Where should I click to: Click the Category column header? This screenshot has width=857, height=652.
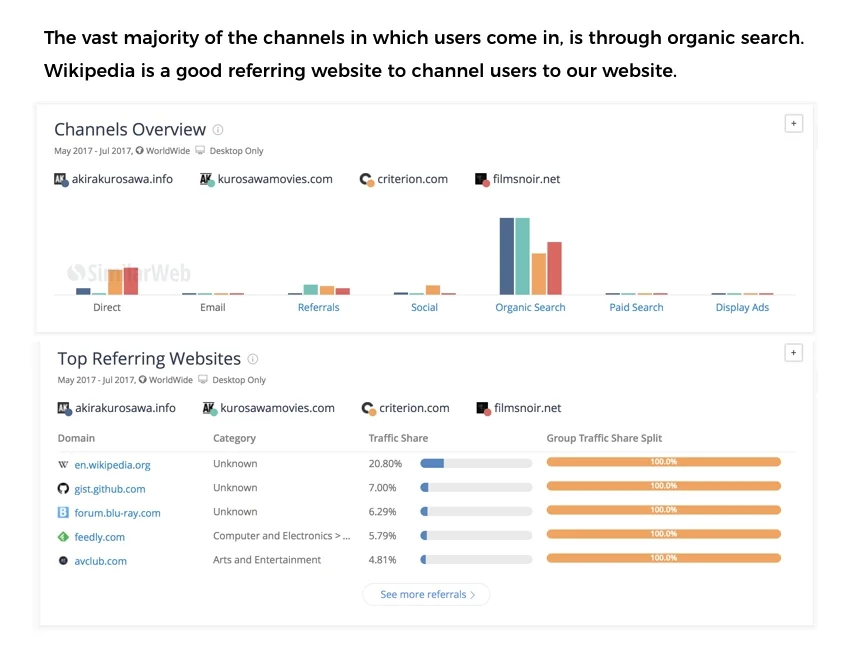(234, 438)
